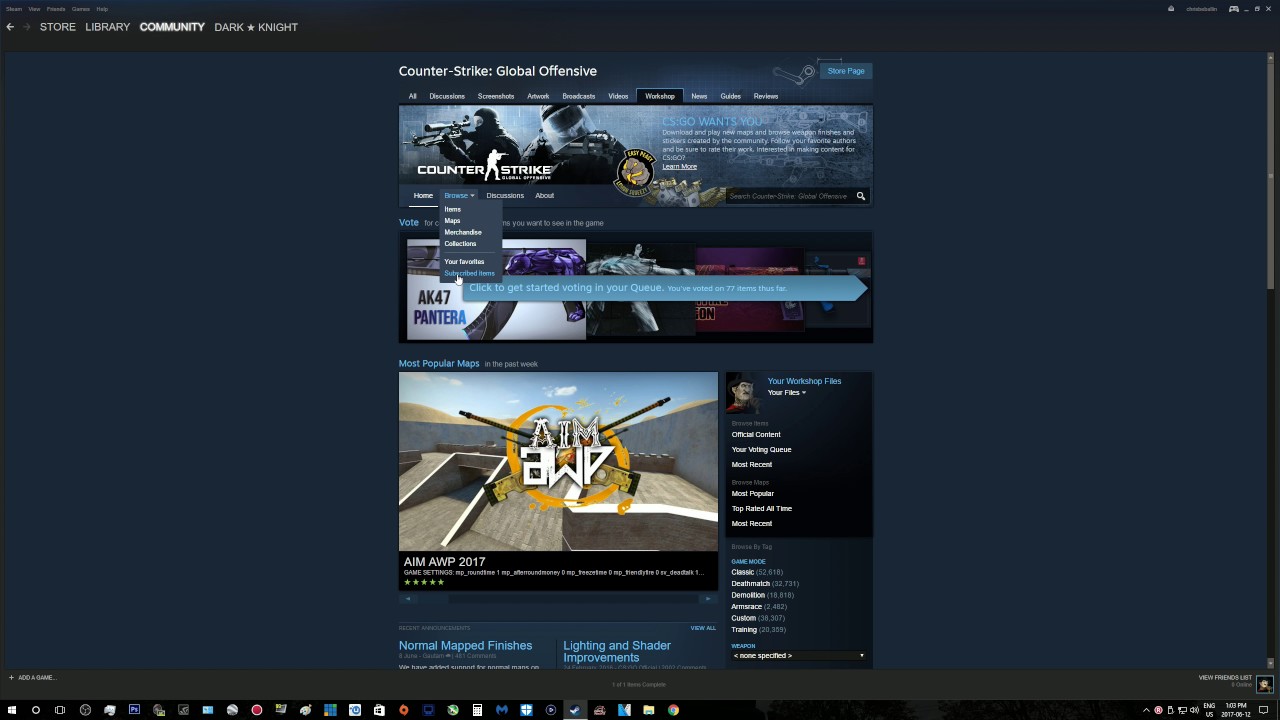Click the network icon in system tray
The height and width of the screenshot is (720, 1280).
tap(1182, 710)
